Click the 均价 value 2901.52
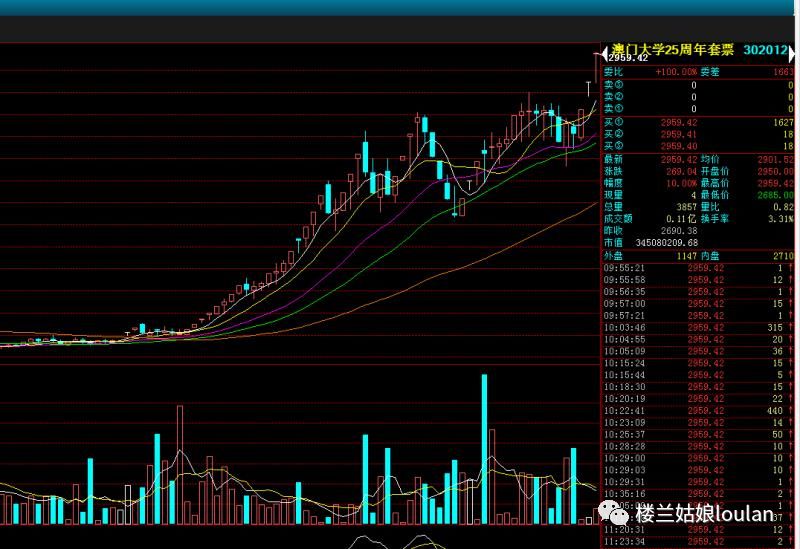Image resolution: width=800 pixels, height=549 pixels. click(776, 160)
